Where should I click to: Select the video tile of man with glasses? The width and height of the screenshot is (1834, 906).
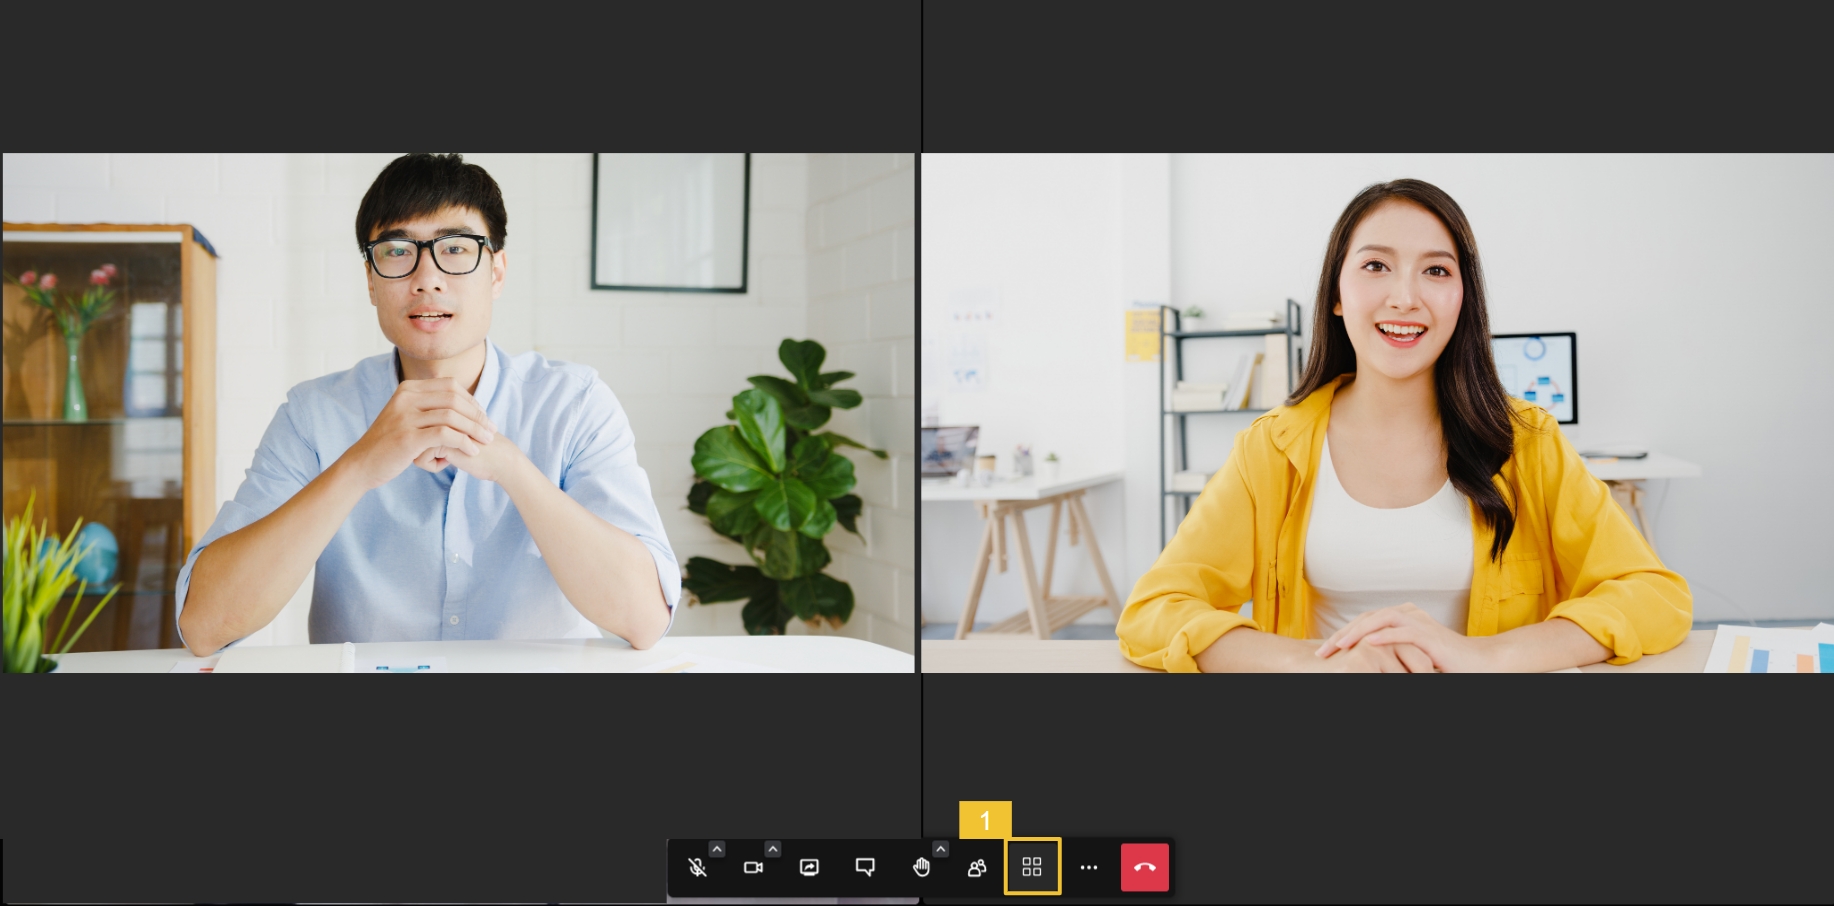pyautogui.click(x=458, y=412)
